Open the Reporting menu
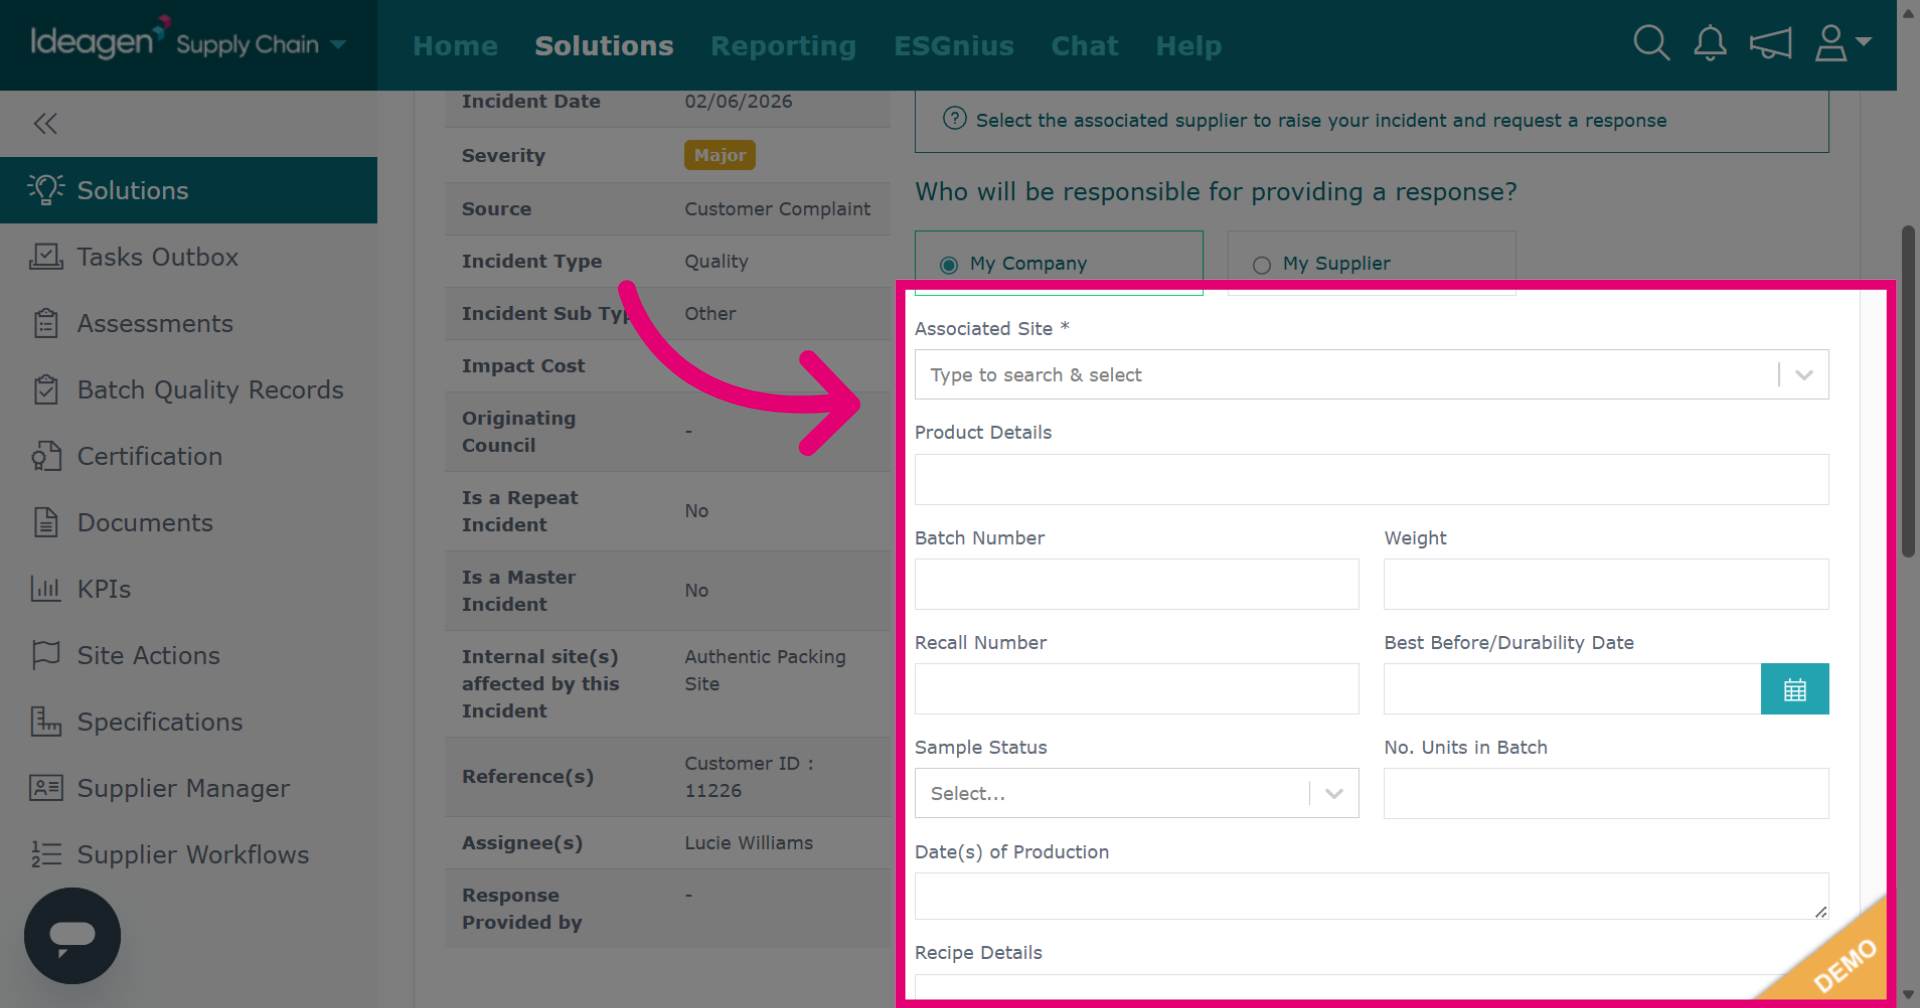 783,46
